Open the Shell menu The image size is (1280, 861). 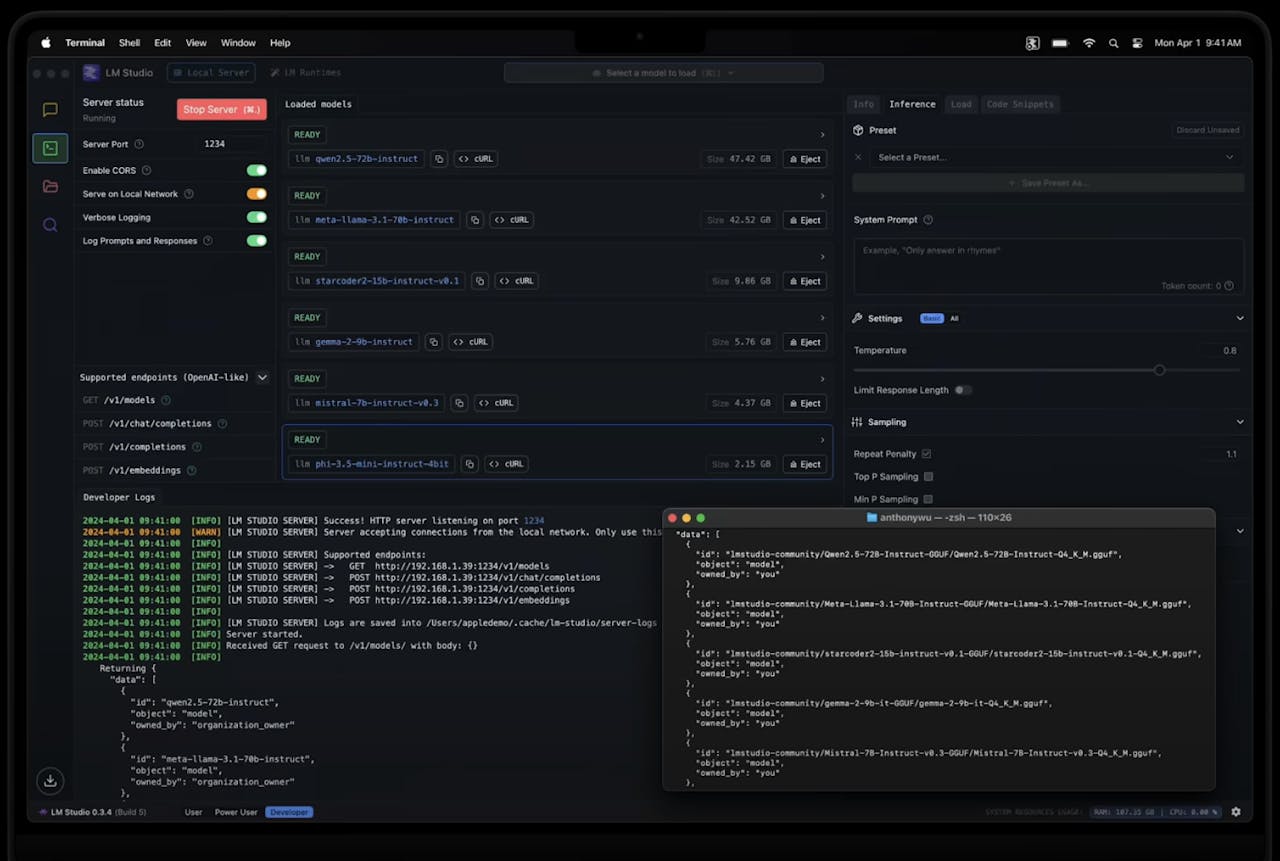pyautogui.click(x=129, y=43)
